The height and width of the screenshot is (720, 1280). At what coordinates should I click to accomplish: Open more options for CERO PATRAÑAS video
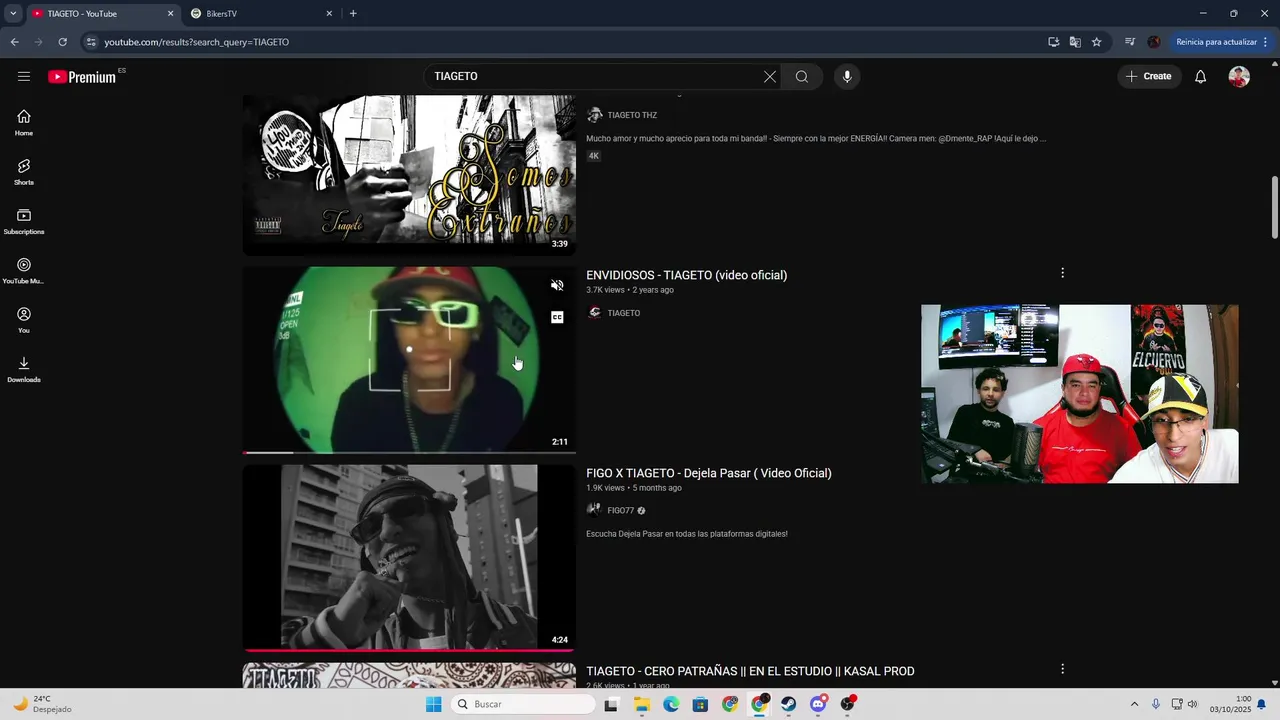(1062, 669)
